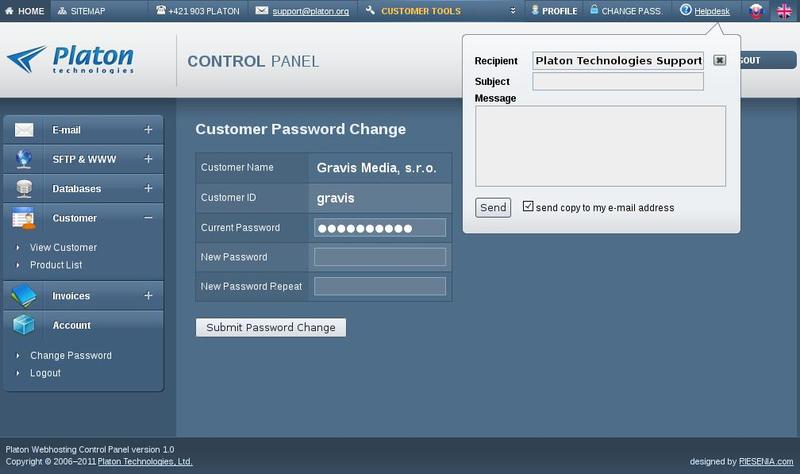Screen dimensions: 800x474
Task: Send the helpdesk message
Action: click(x=493, y=208)
